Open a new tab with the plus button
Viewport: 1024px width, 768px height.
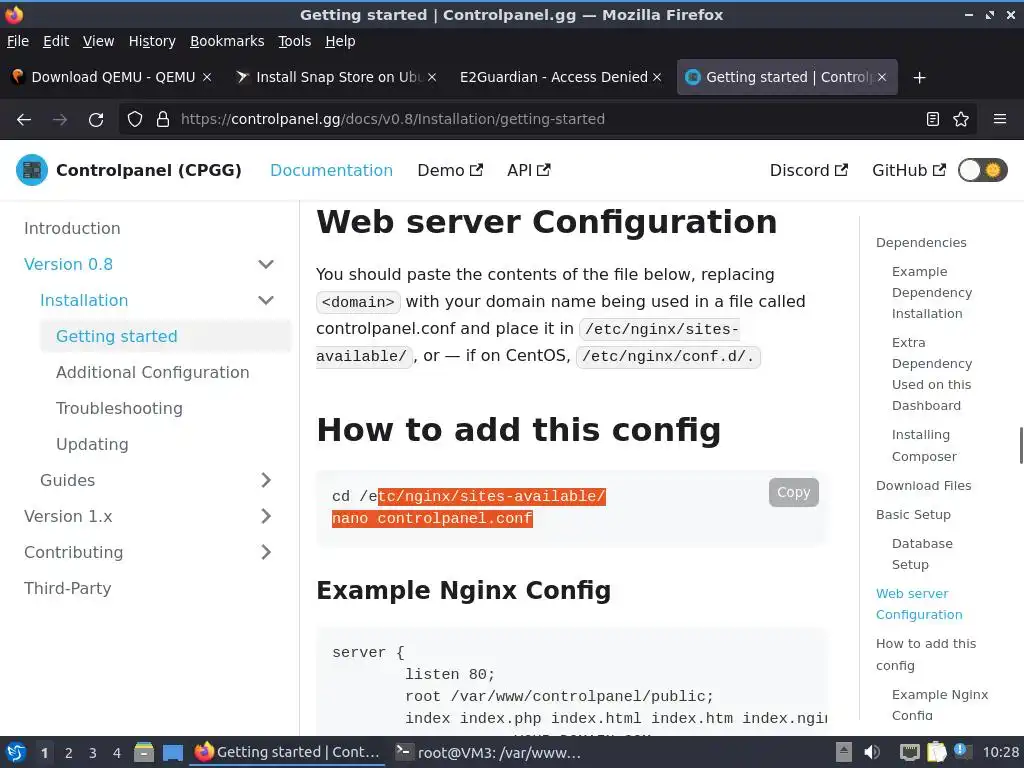point(920,78)
